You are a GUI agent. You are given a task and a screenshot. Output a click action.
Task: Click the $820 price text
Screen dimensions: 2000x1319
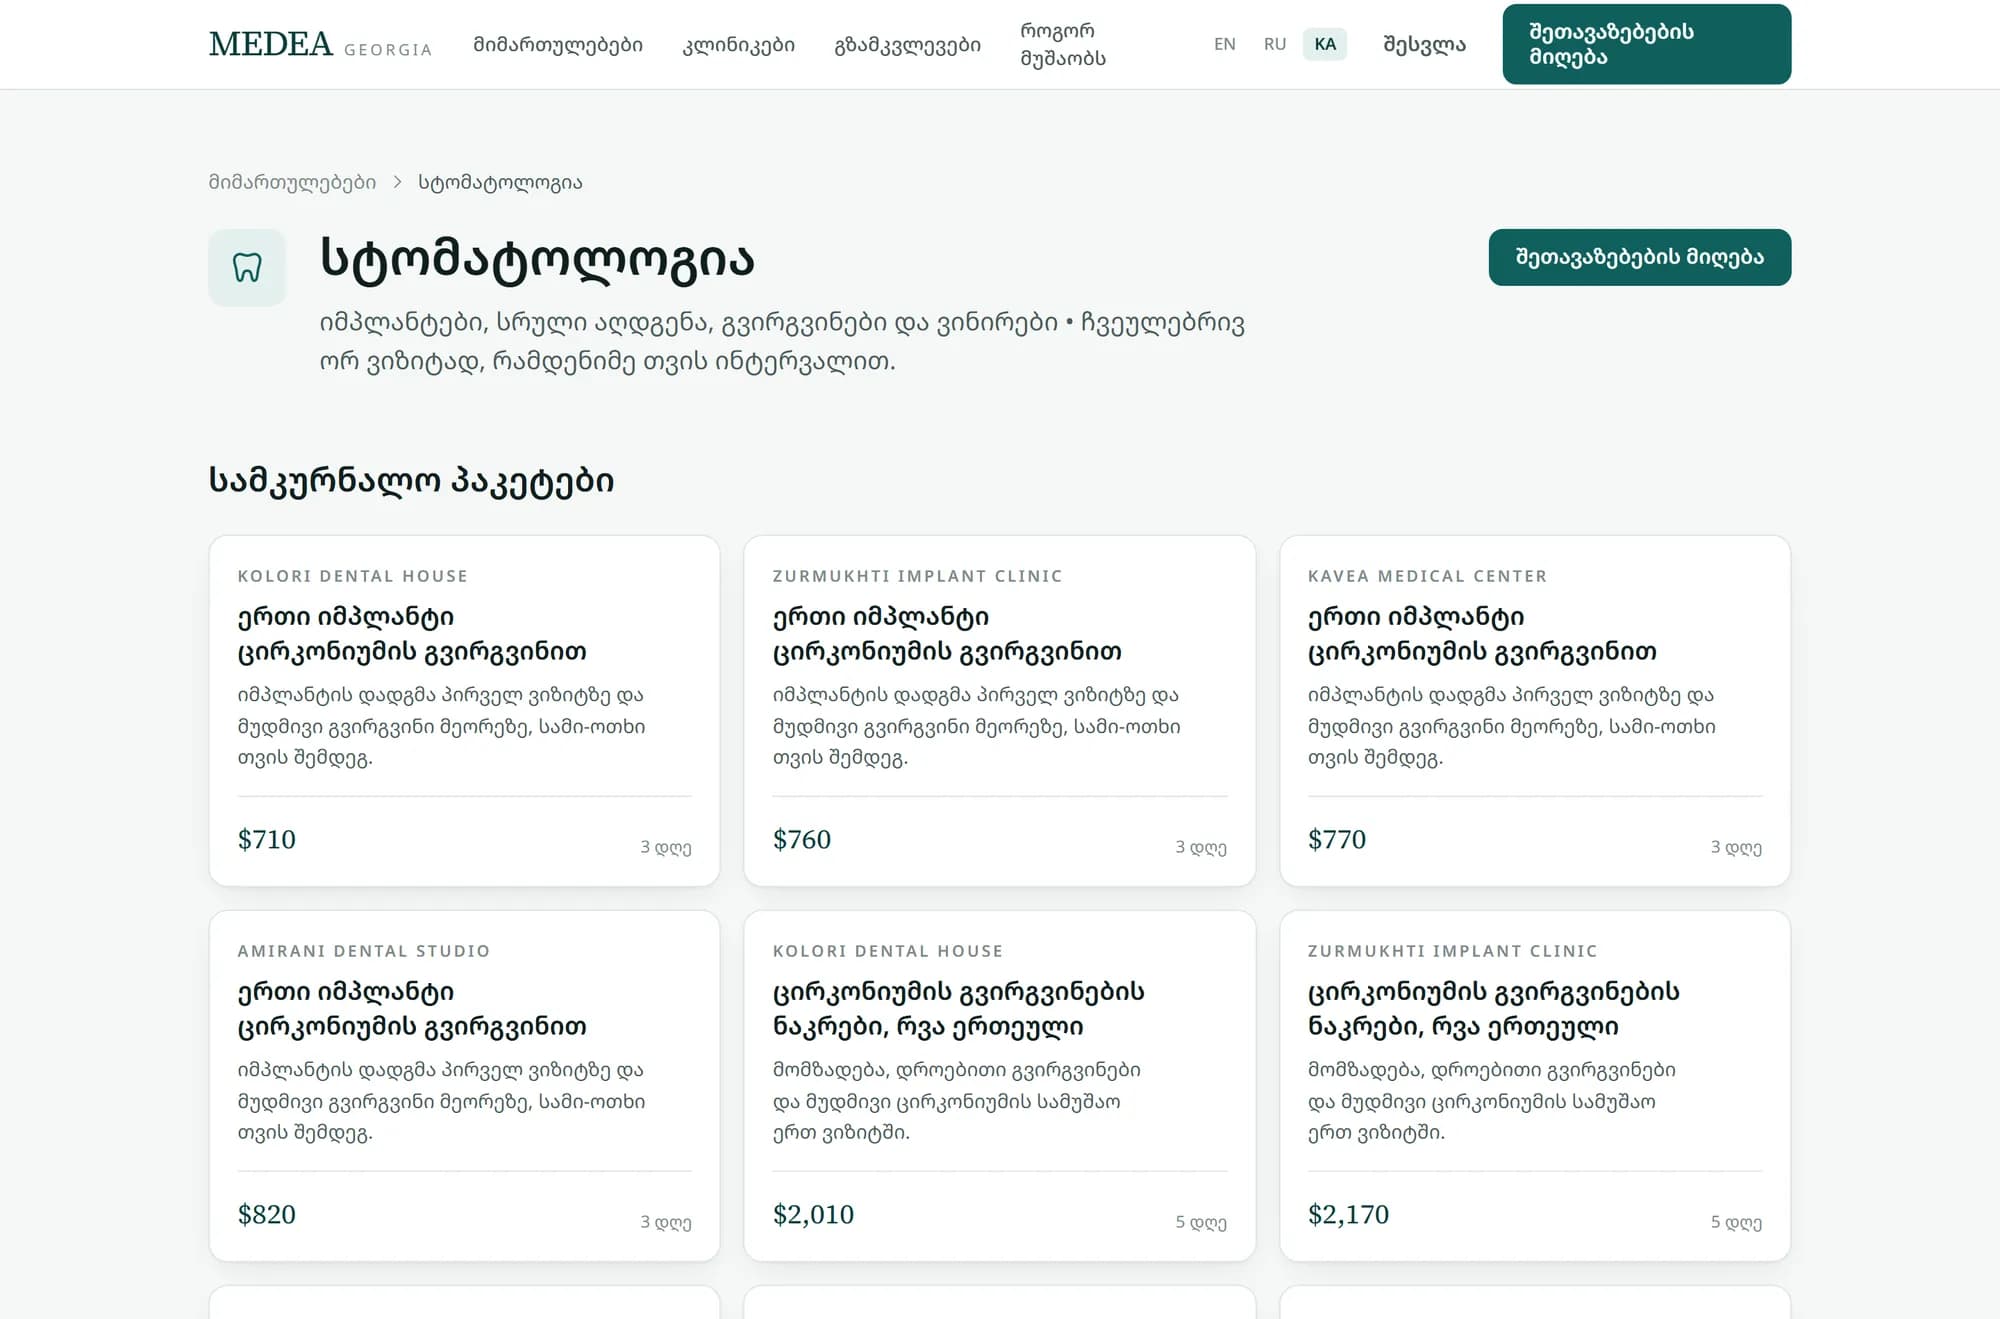click(x=266, y=1214)
